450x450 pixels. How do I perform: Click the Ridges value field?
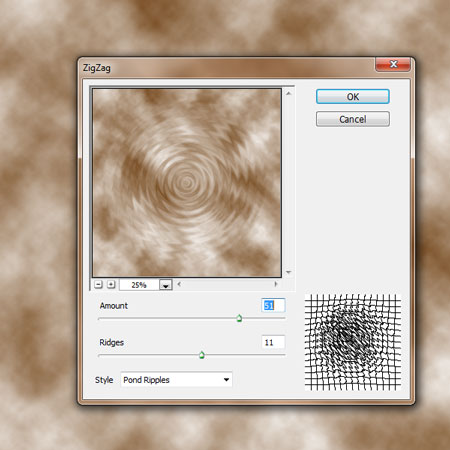tap(273, 342)
